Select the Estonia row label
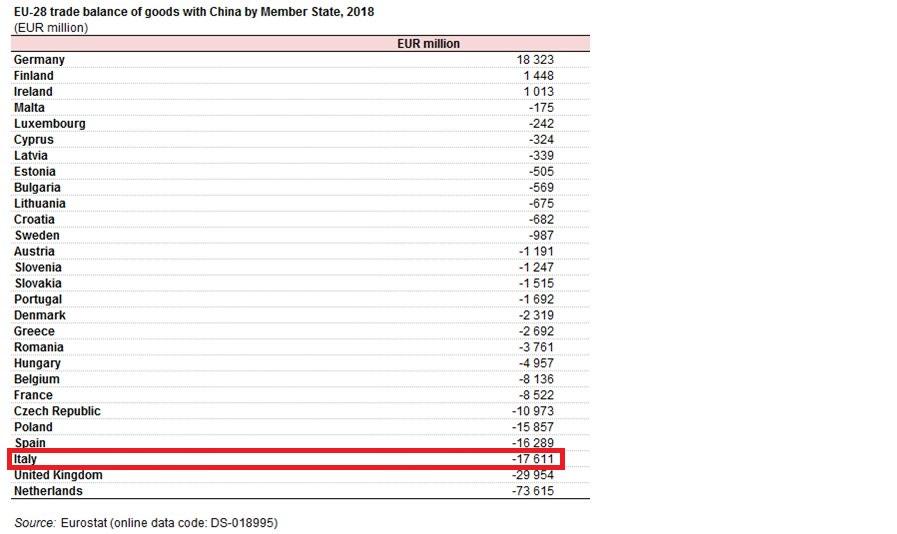Screen dimensions: 897x534 click(x=35, y=172)
